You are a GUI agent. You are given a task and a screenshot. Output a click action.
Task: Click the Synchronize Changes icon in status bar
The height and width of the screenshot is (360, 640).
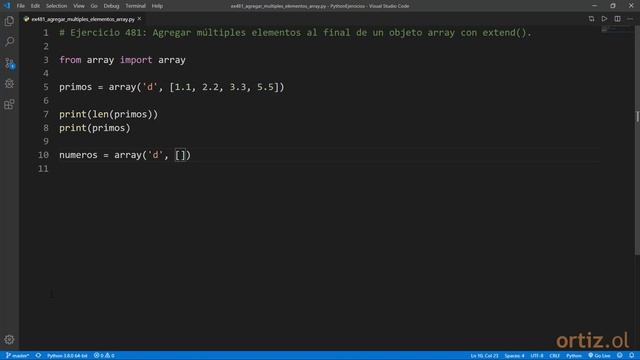[38, 356]
